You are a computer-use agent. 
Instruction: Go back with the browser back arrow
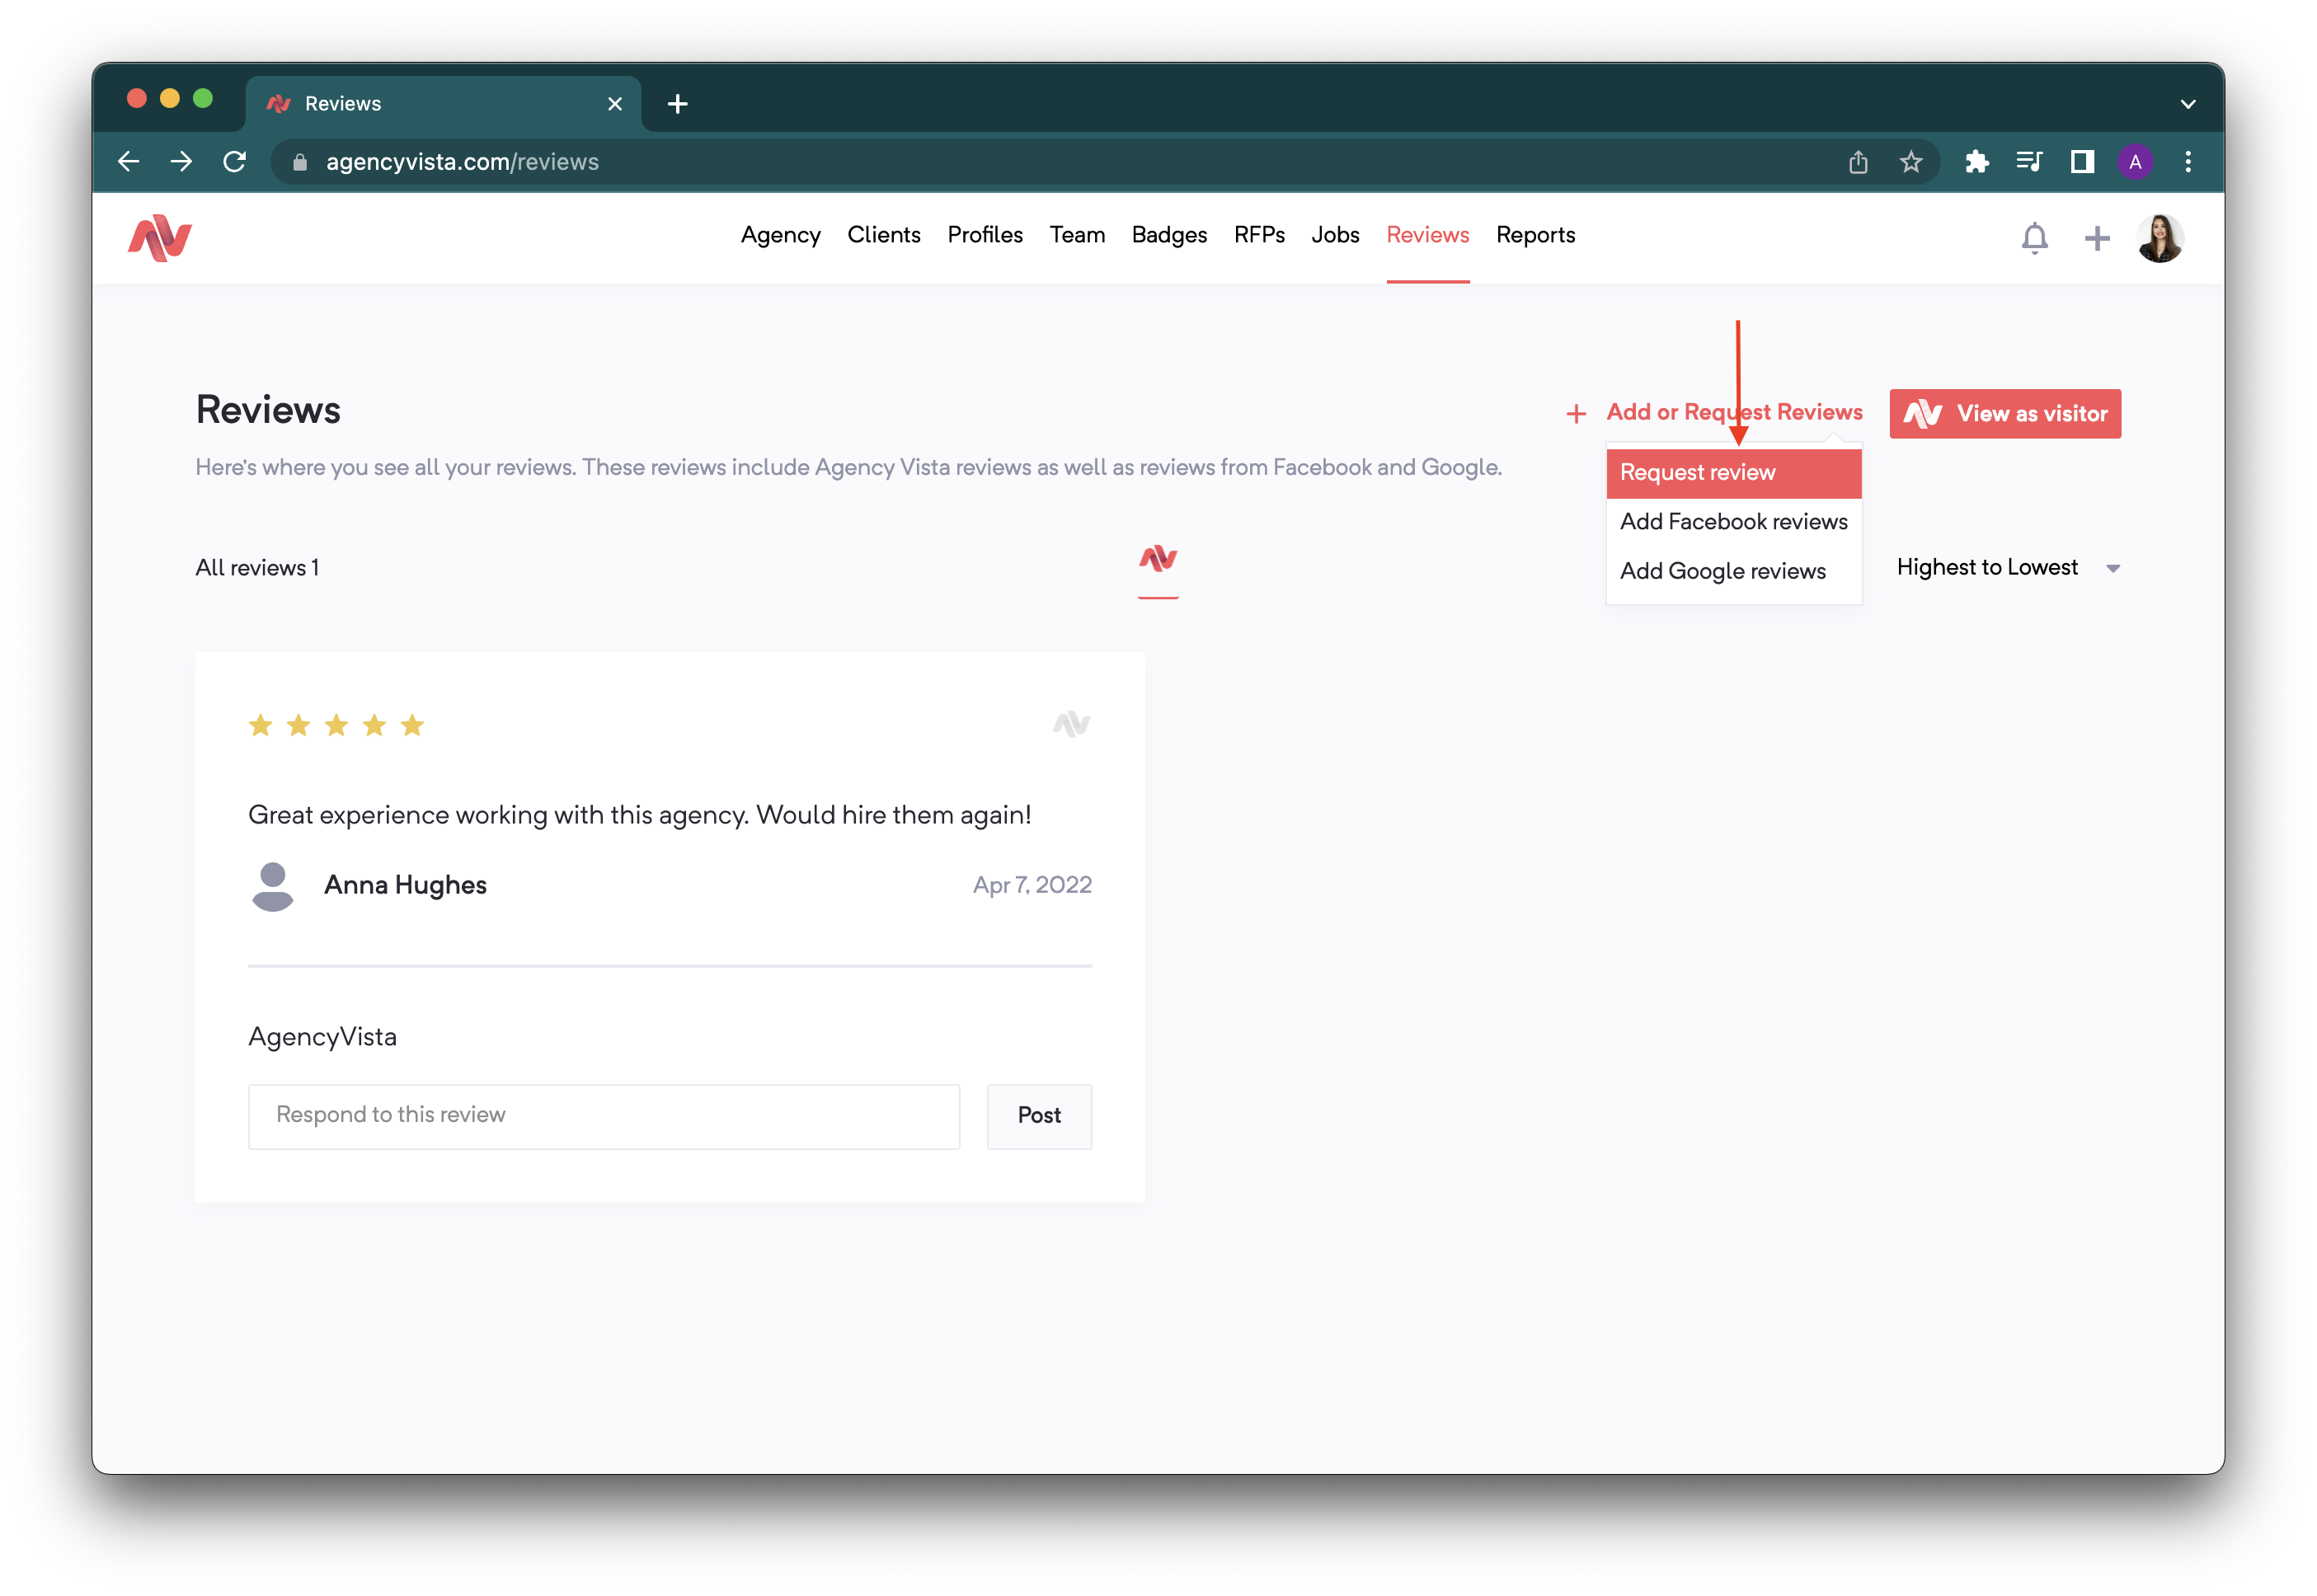pos(129,161)
